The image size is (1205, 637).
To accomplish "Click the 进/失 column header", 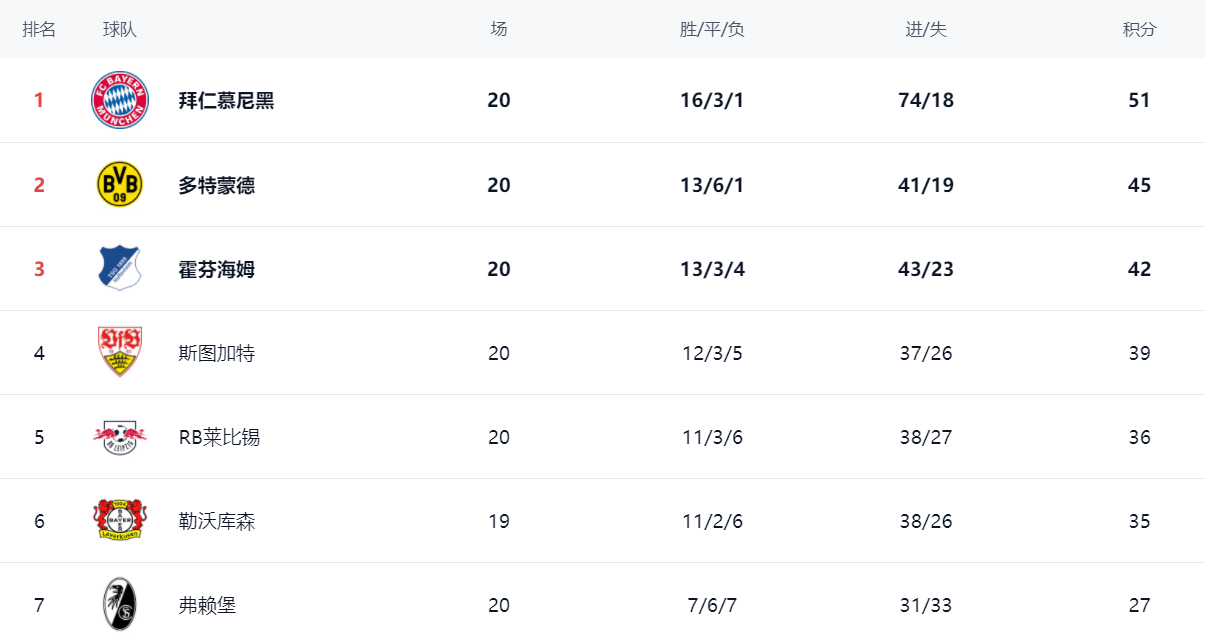I will coord(926,29).
